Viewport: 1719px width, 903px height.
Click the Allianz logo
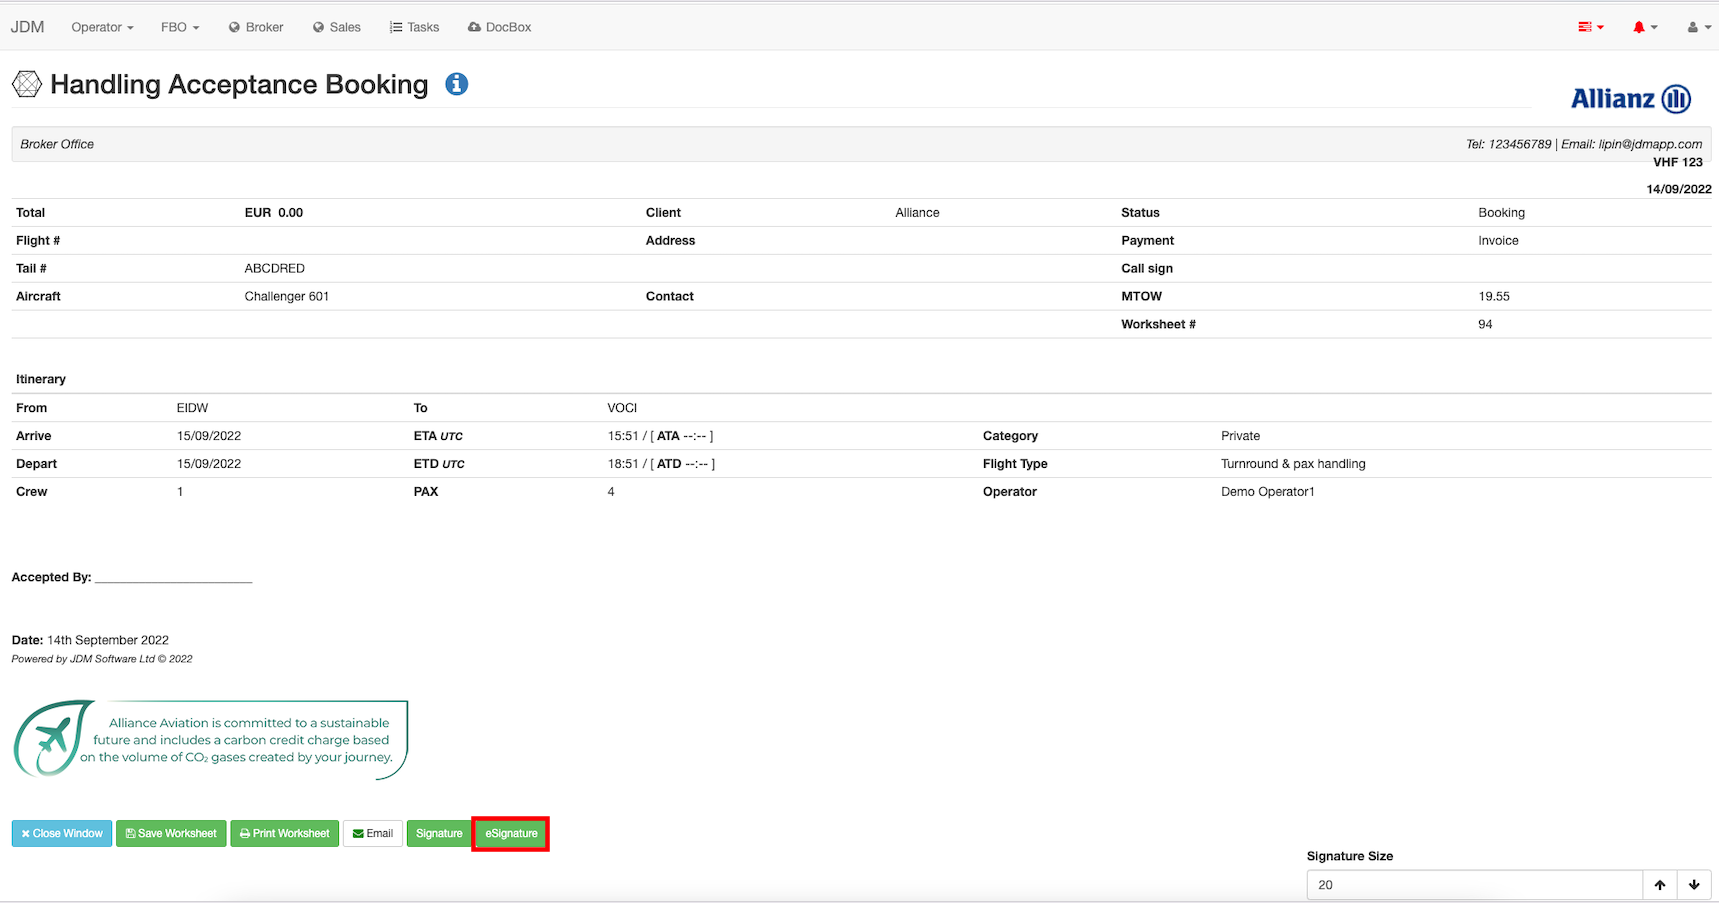point(1630,99)
